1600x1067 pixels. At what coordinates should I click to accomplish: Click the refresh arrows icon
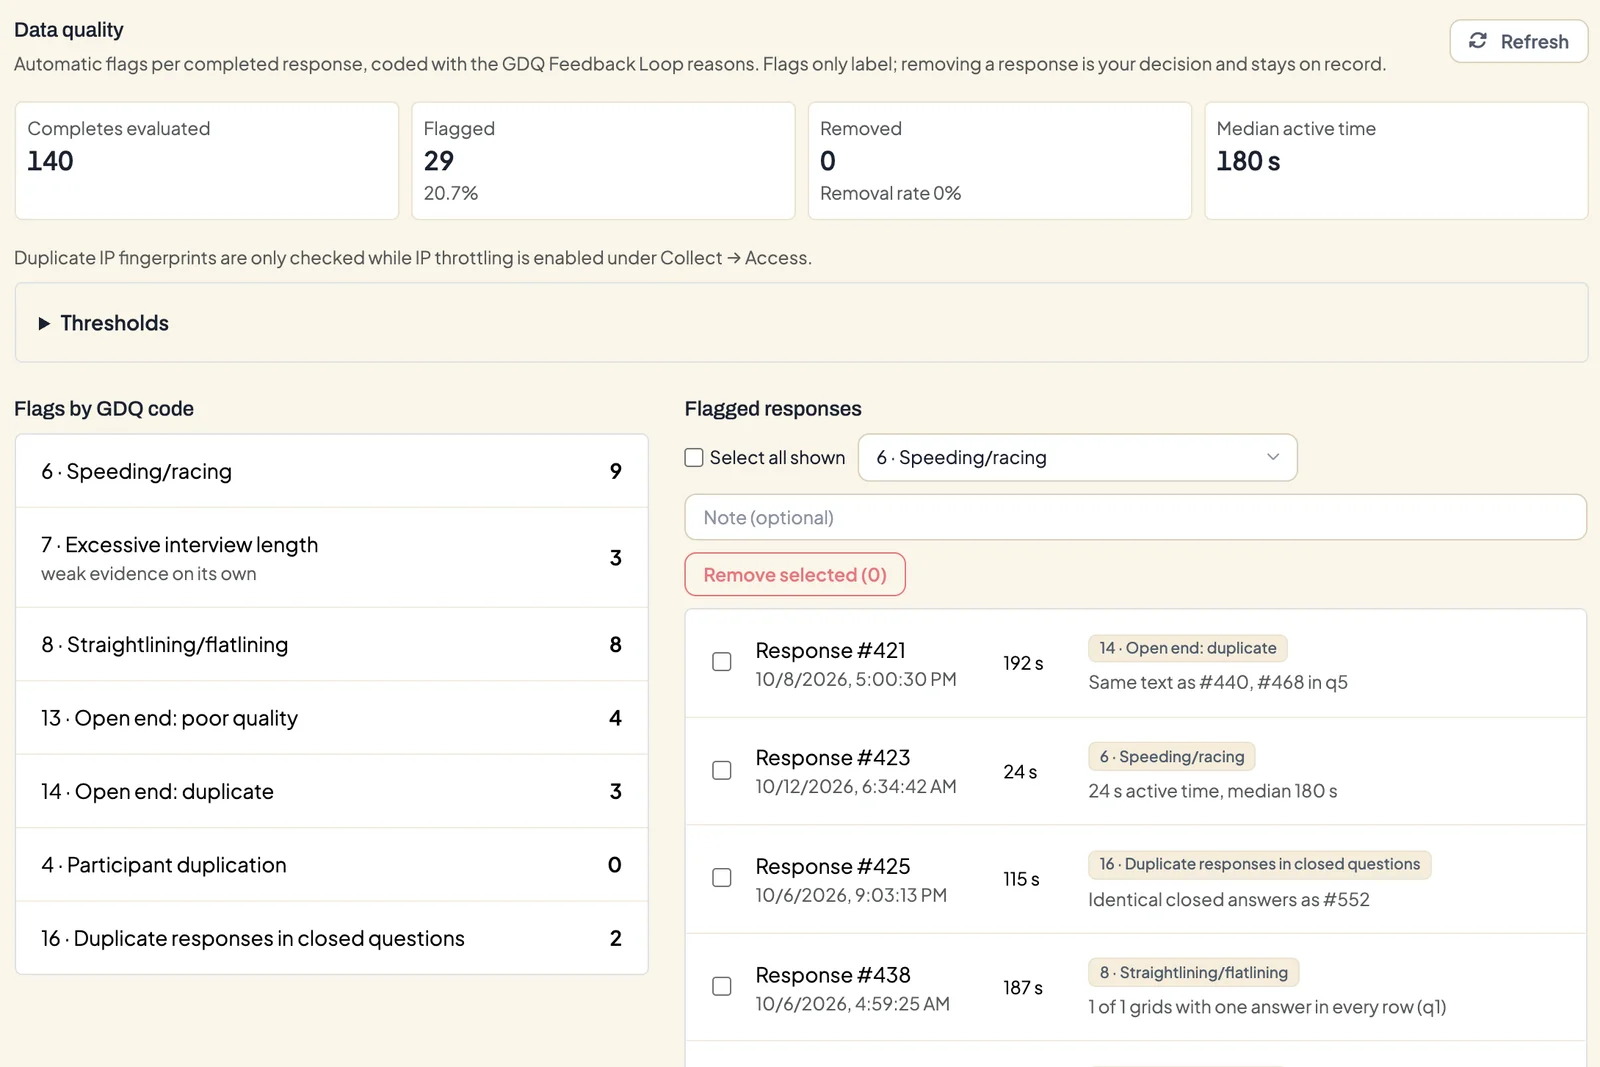pos(1477,41)
